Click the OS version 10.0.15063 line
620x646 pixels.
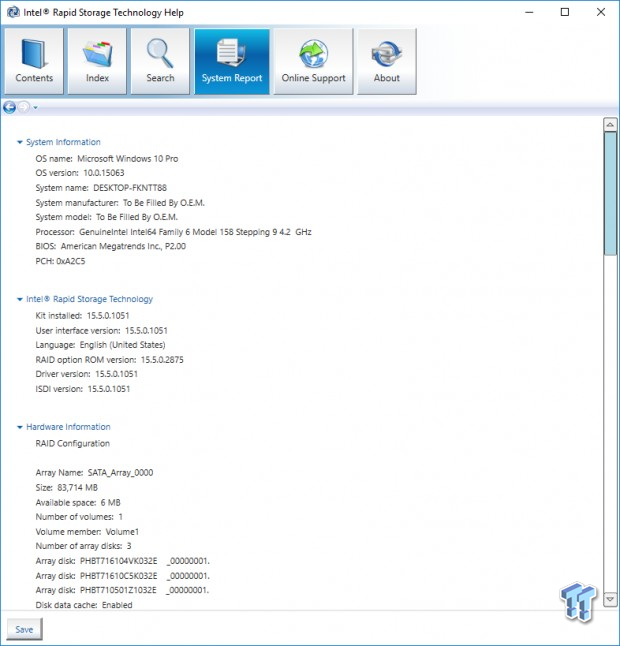tap(80, 173)
